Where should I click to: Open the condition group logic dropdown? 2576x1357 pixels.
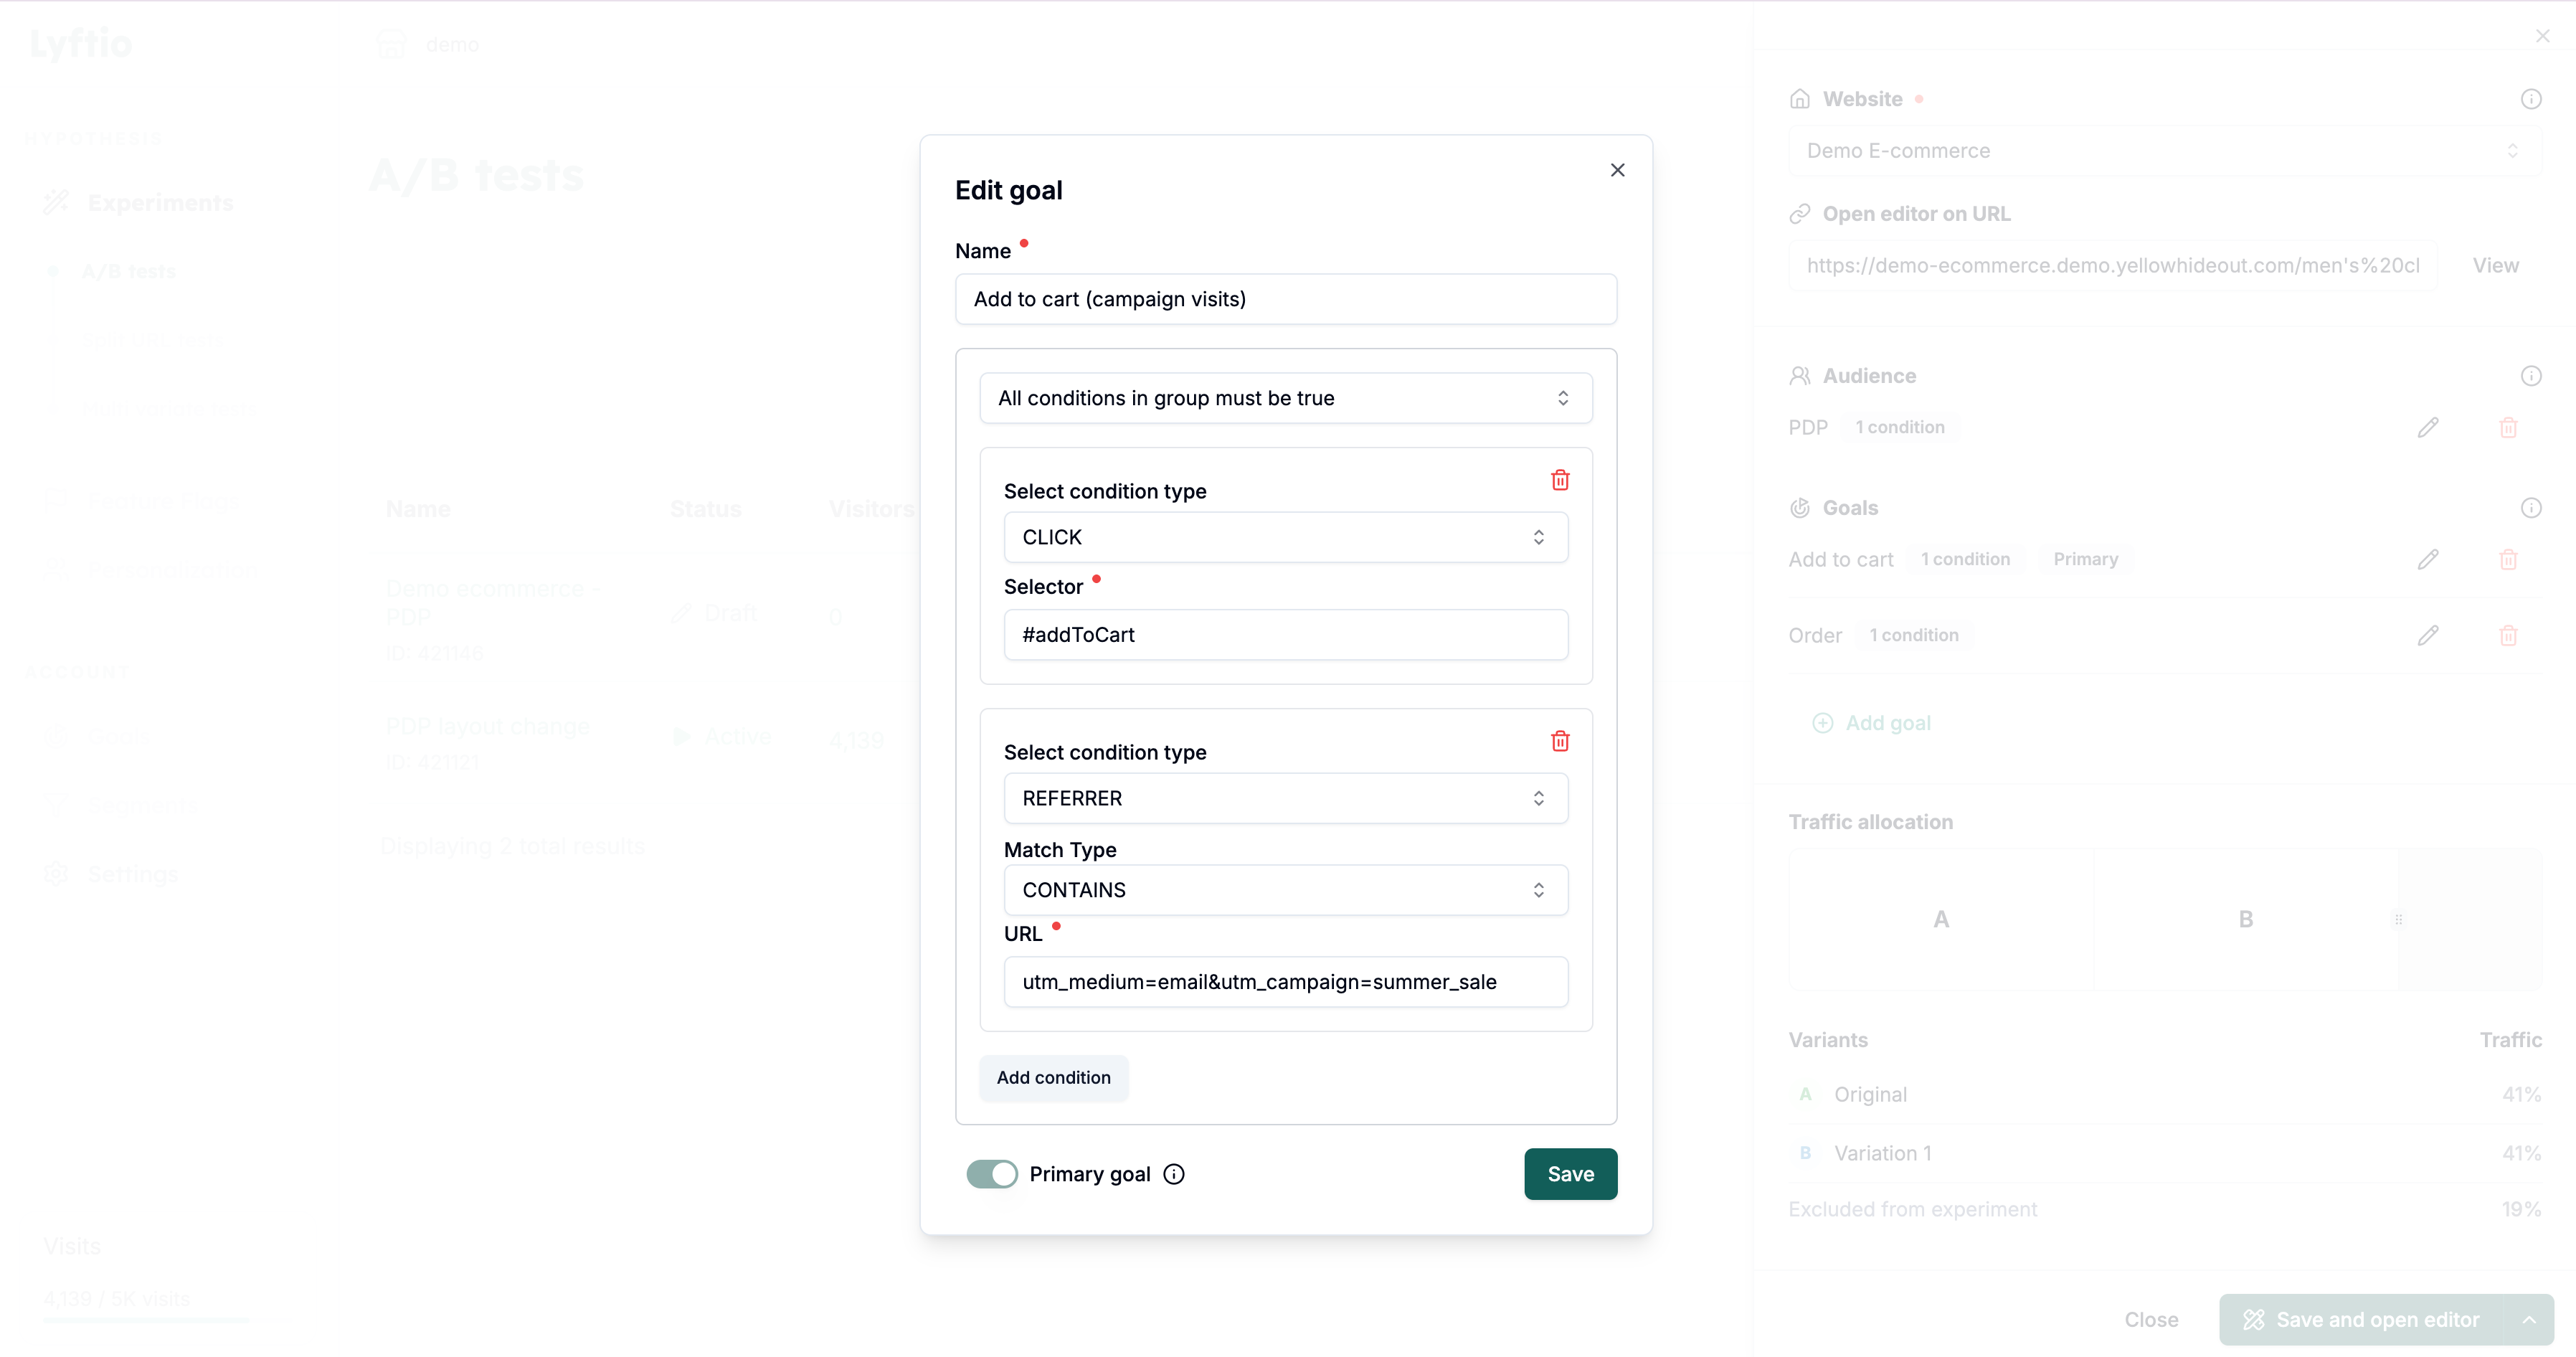(x=1285, y=398)
